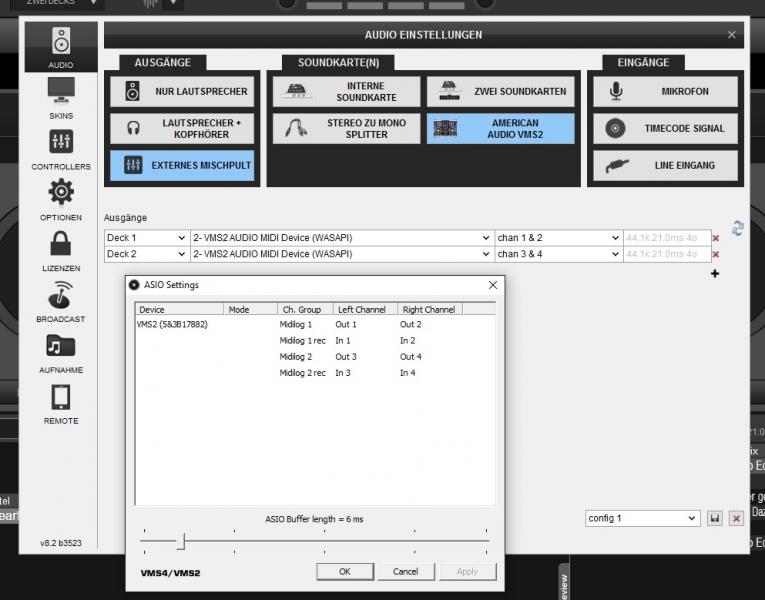Open the Controllers section
This screenshot has width=765, height=600.
click(x=61, y=149)
